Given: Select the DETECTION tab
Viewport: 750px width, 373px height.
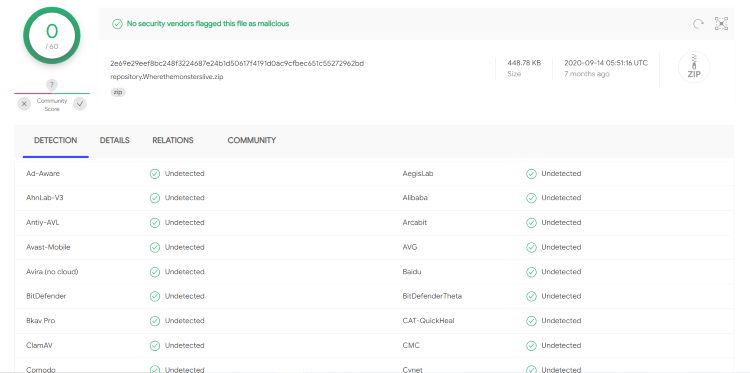Looking at the screenshot, I should (x=55, y=141).
